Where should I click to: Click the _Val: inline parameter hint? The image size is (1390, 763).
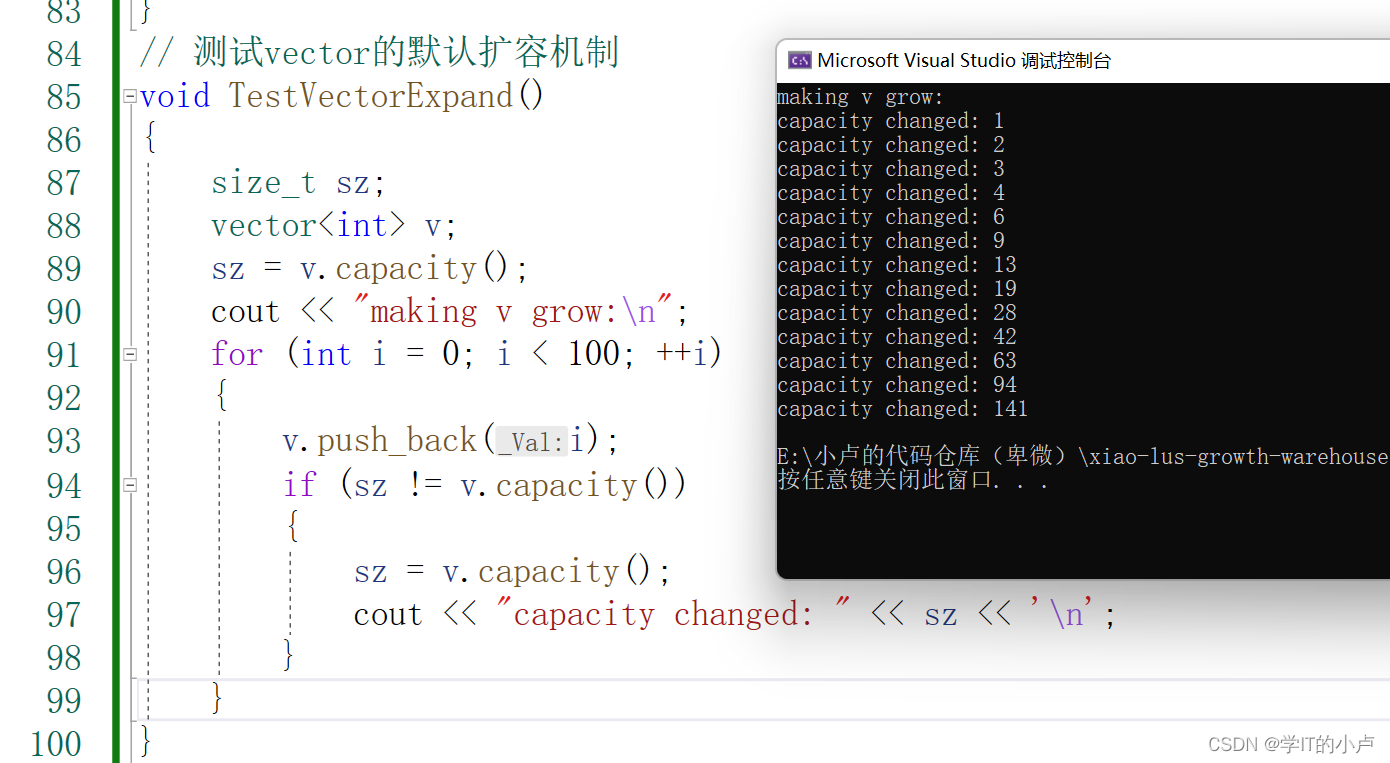[x=530, y=440]
